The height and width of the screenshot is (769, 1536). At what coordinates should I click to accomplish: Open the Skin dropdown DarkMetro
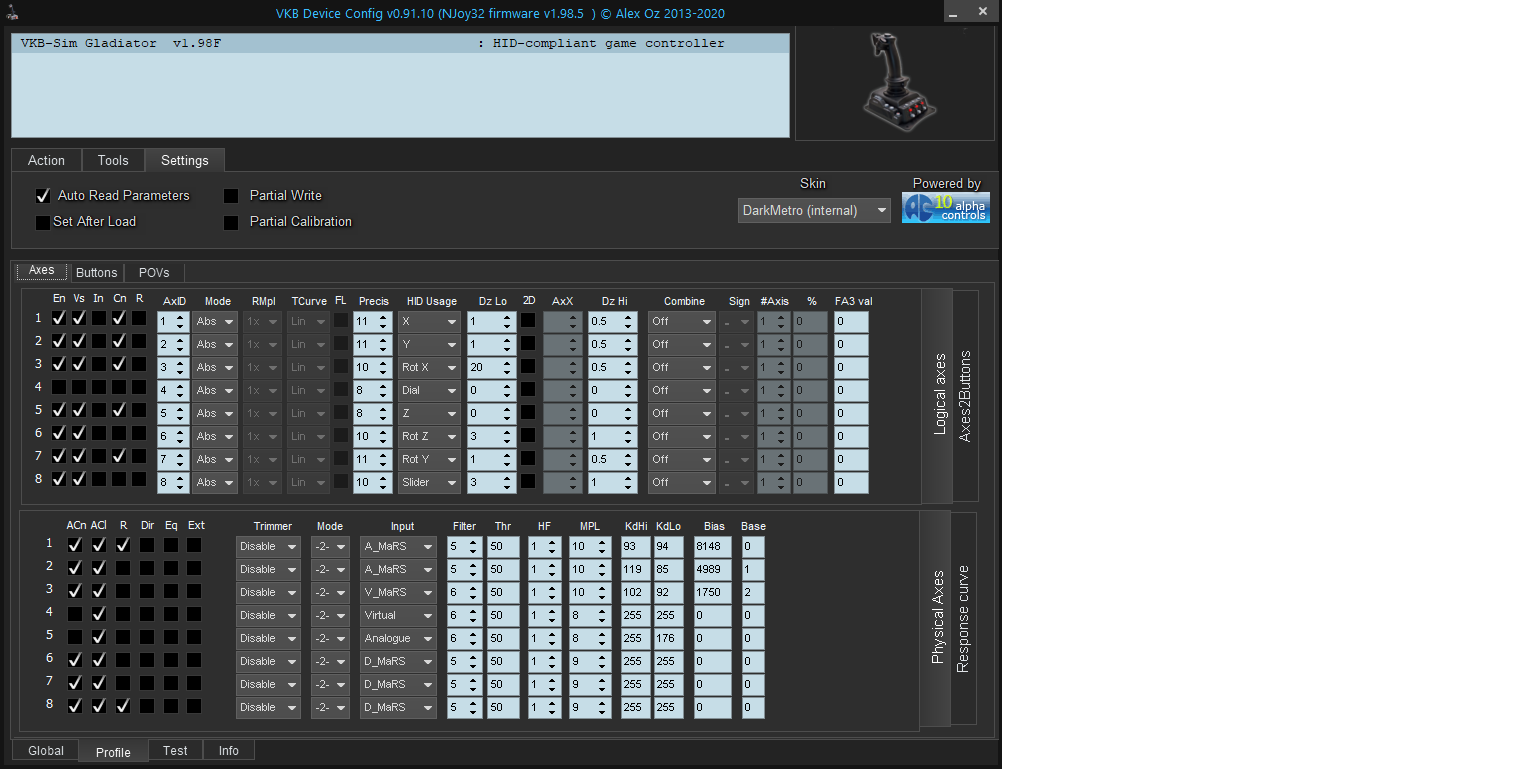[x=814, y=211]
